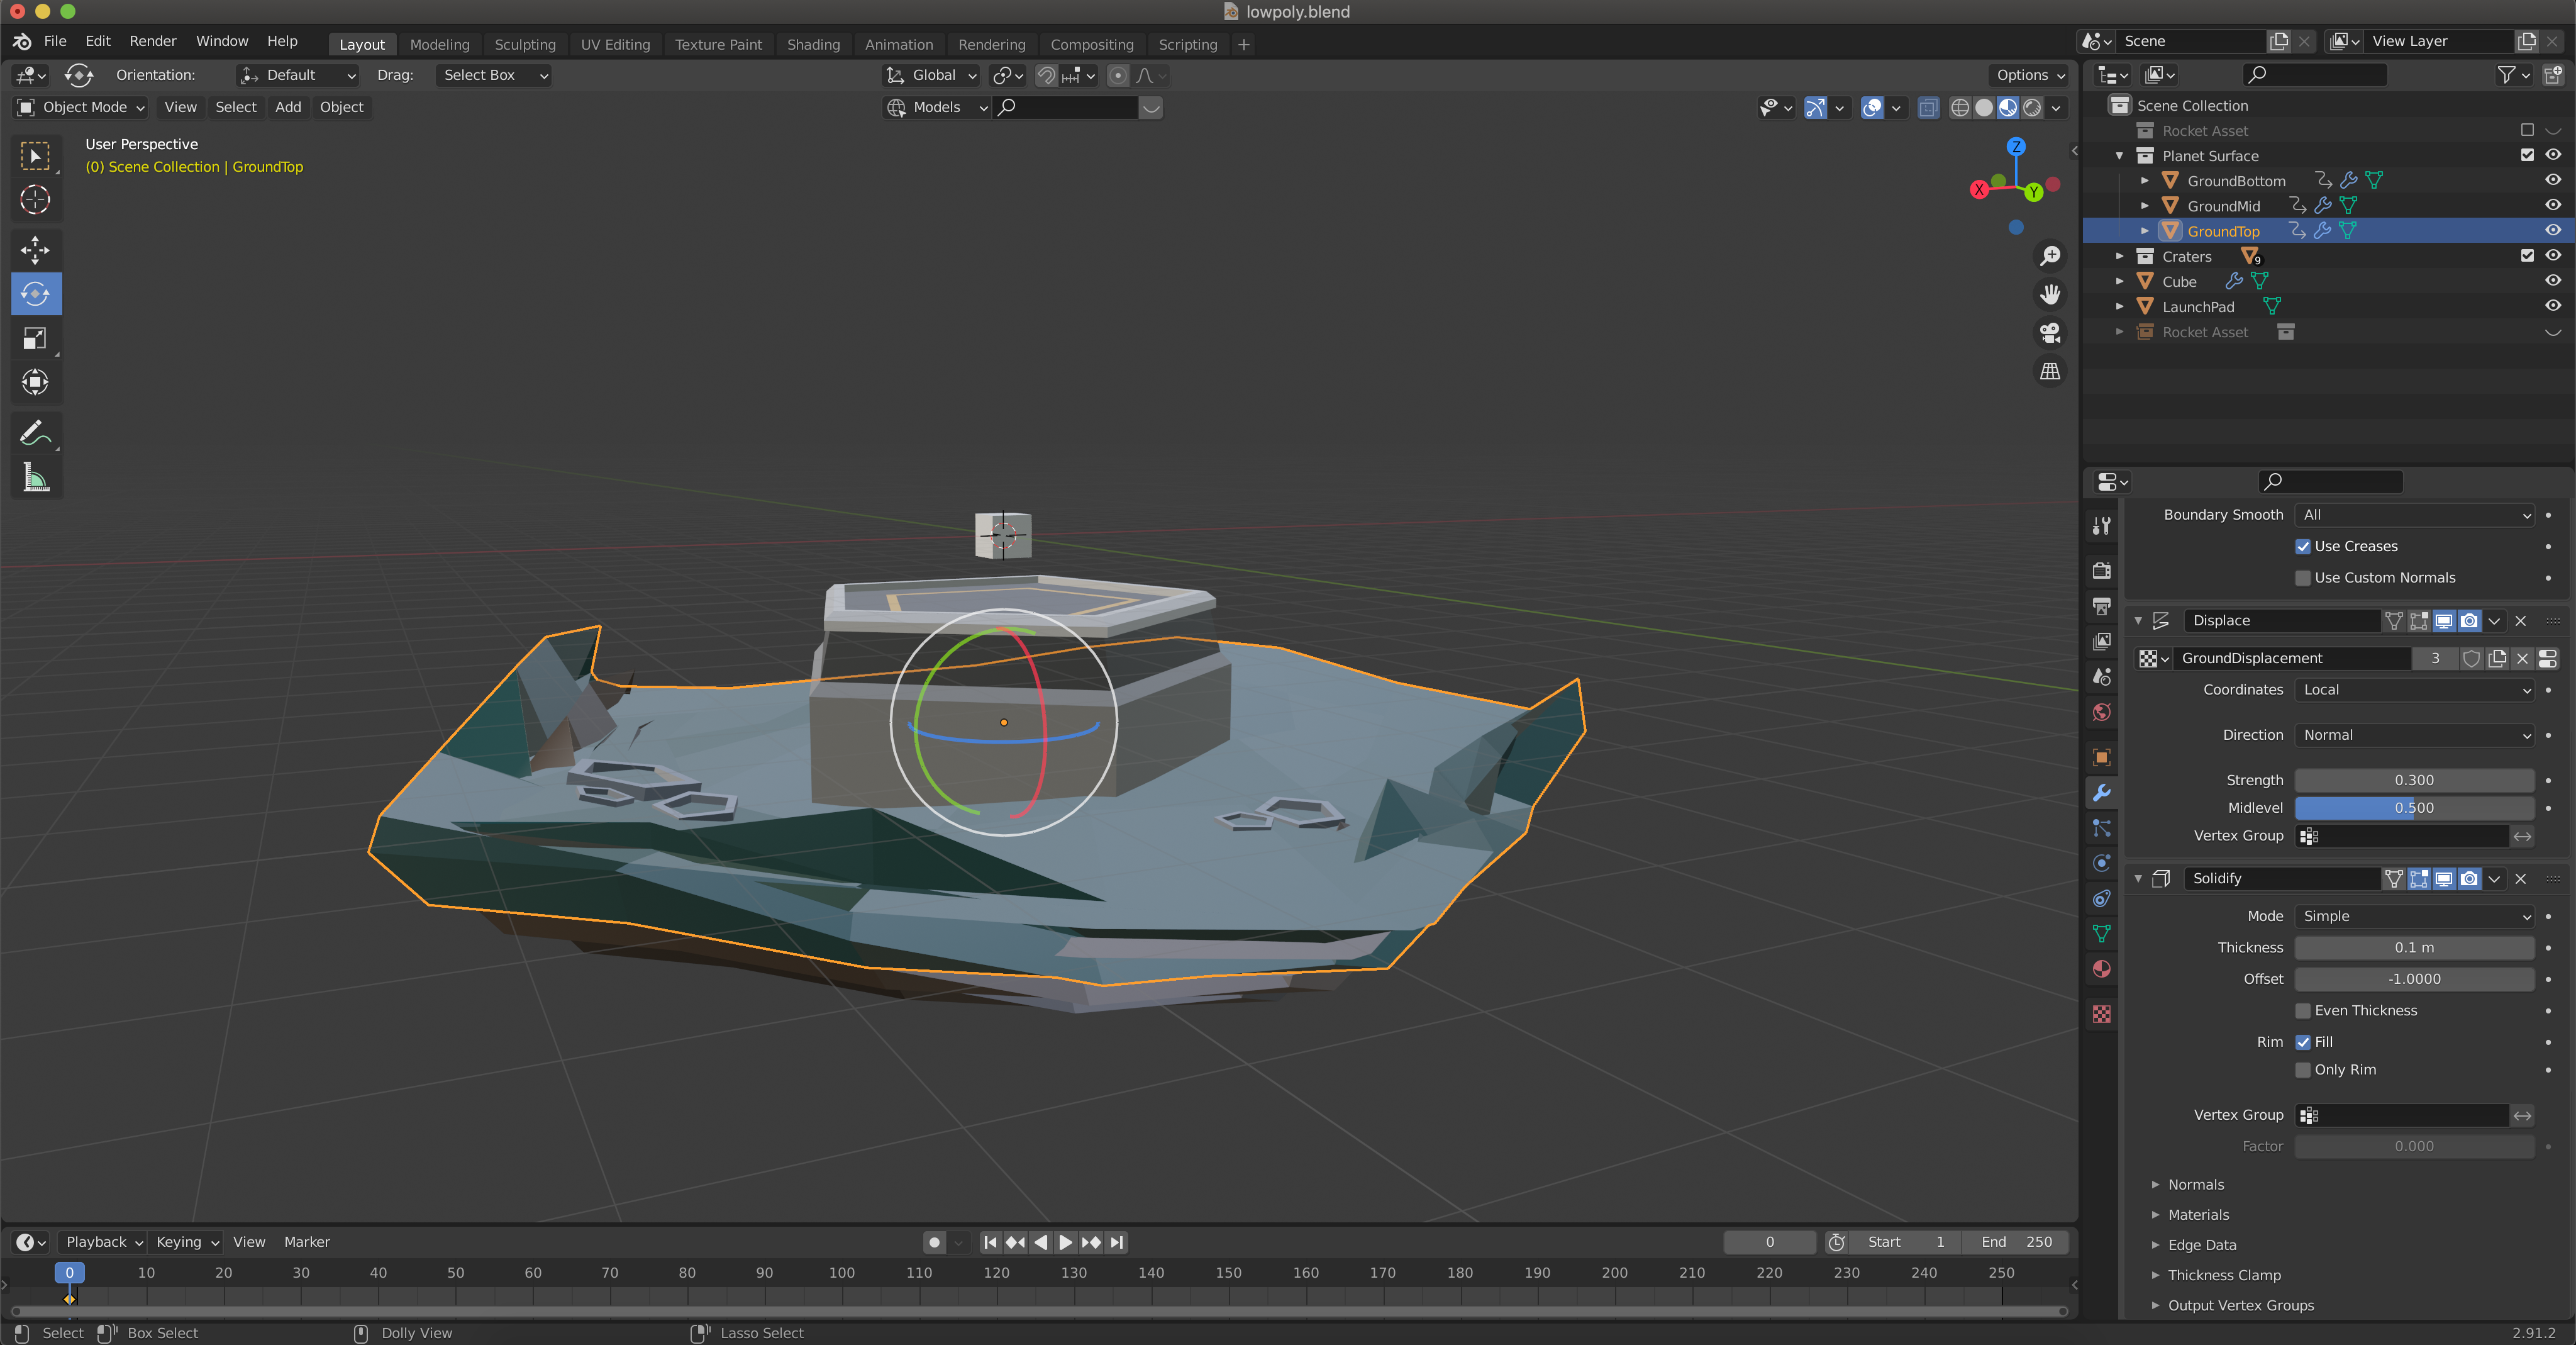Screen dimensions: 2576x1345
Task: Open the Direction dropdown set to Normal
Action: tap(2414, 735)
